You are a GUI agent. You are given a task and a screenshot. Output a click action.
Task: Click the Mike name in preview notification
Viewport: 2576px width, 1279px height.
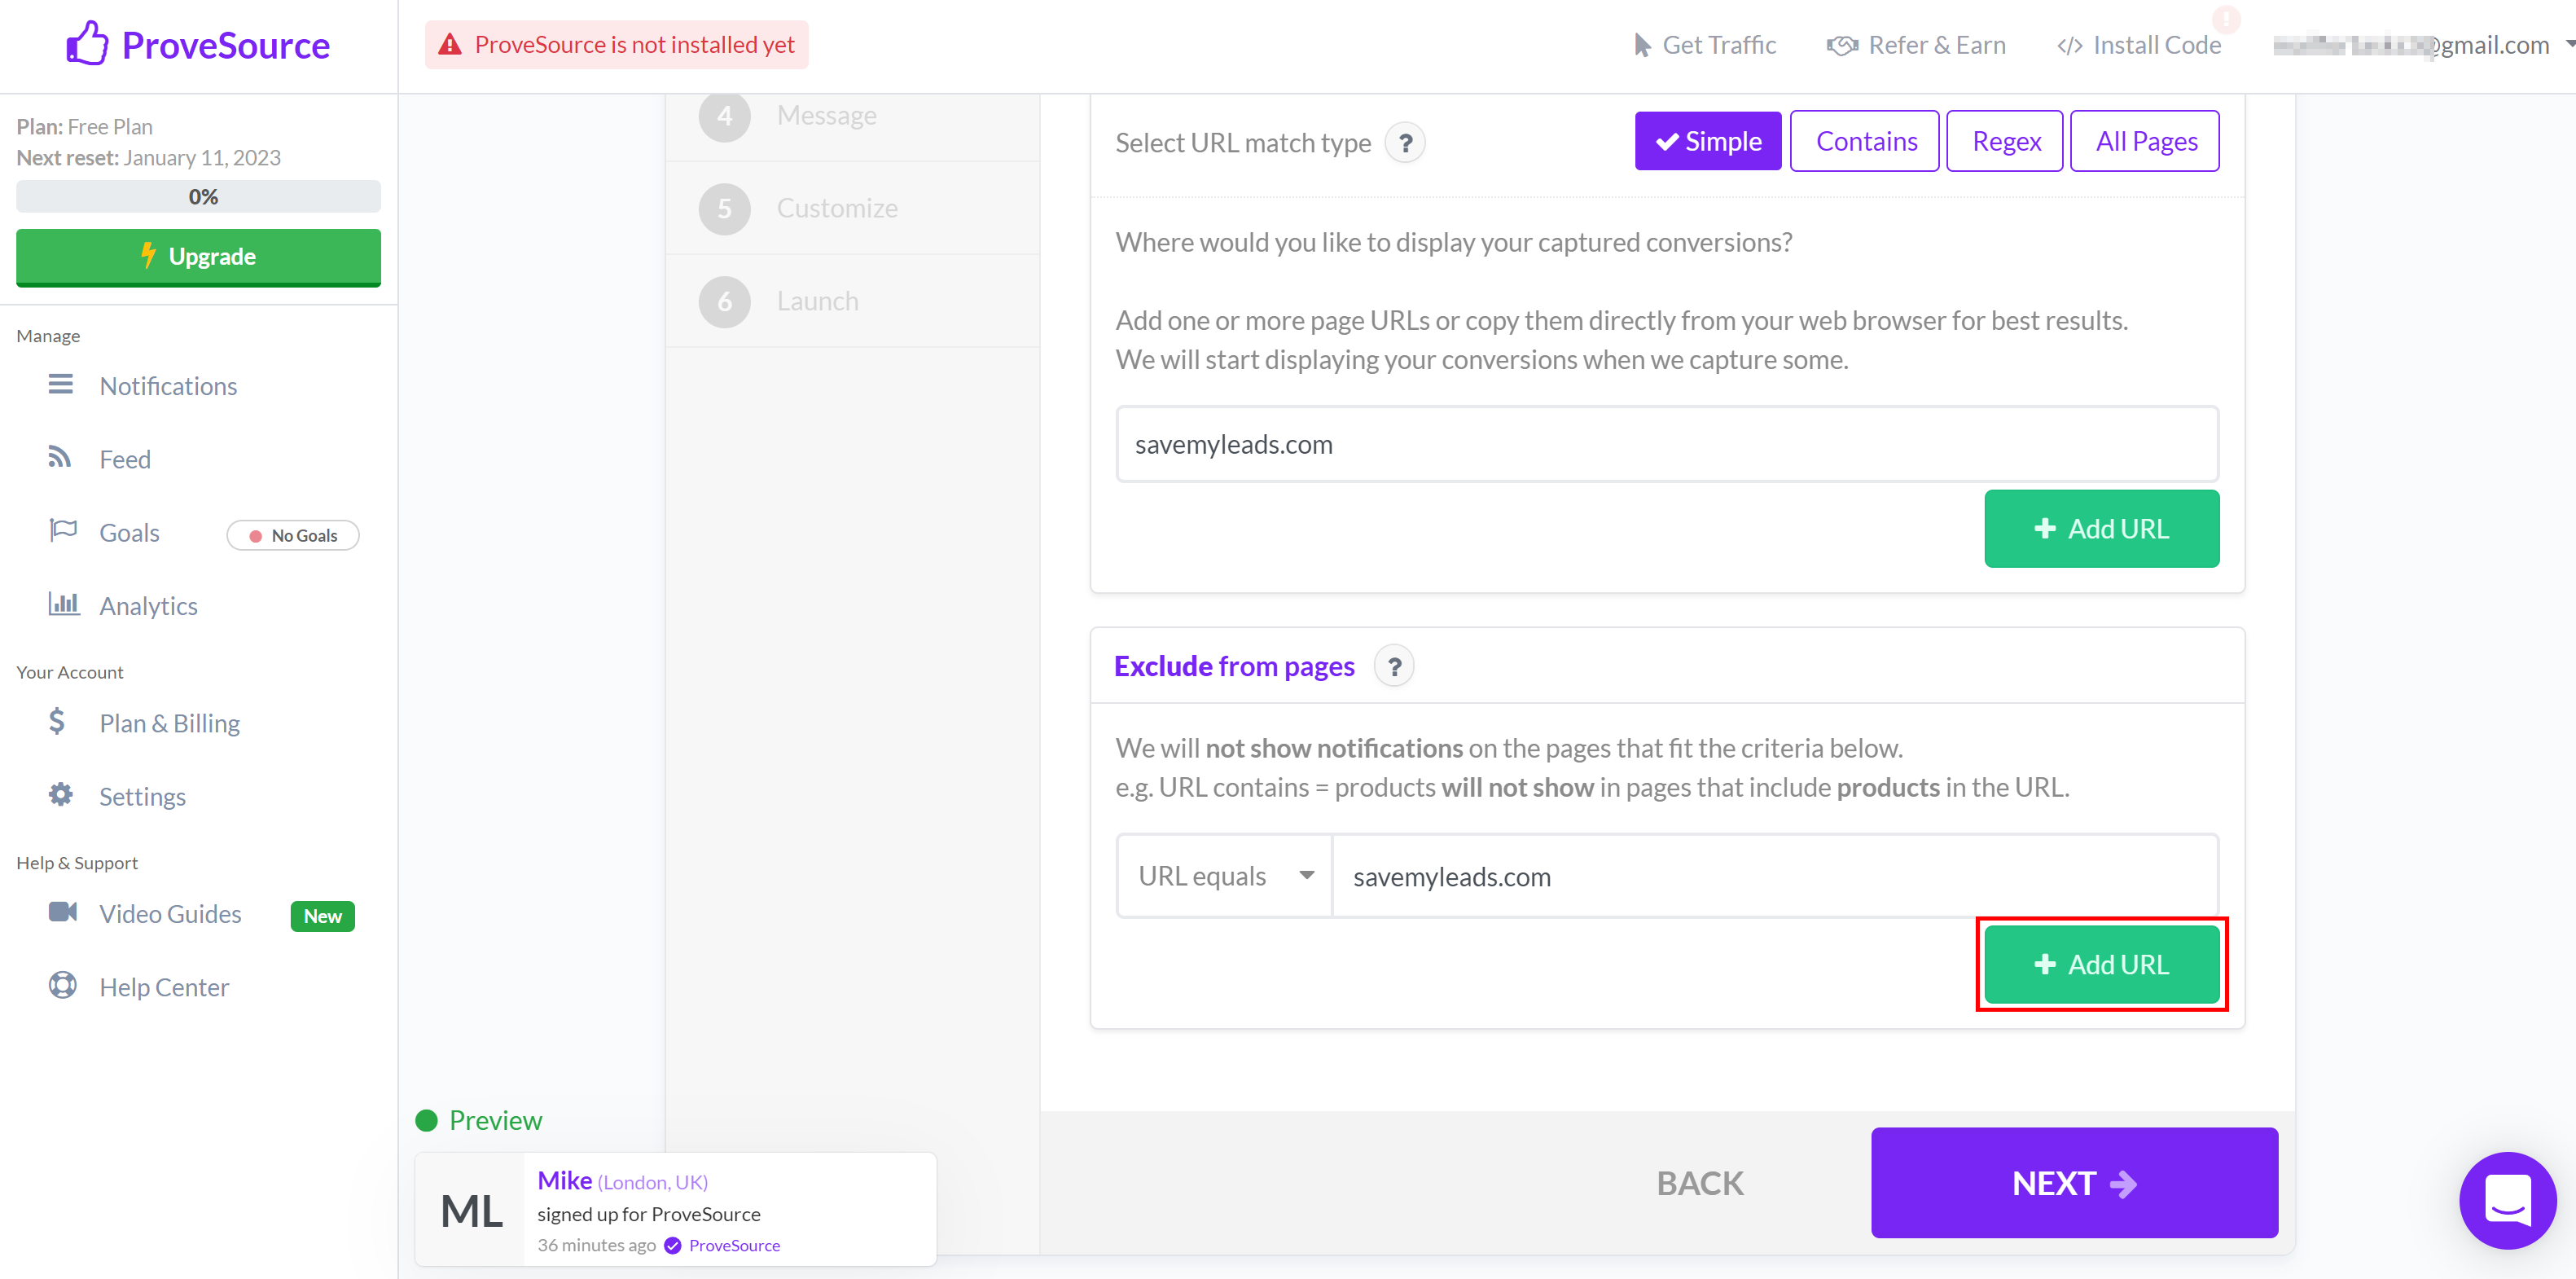click(565, 1180)
